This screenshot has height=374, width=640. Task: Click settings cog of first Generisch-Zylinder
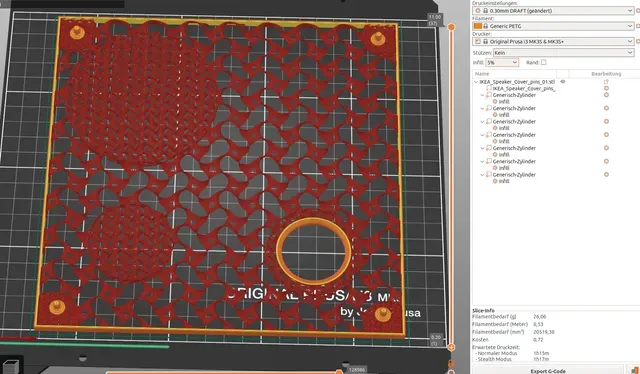click(606, 95)
